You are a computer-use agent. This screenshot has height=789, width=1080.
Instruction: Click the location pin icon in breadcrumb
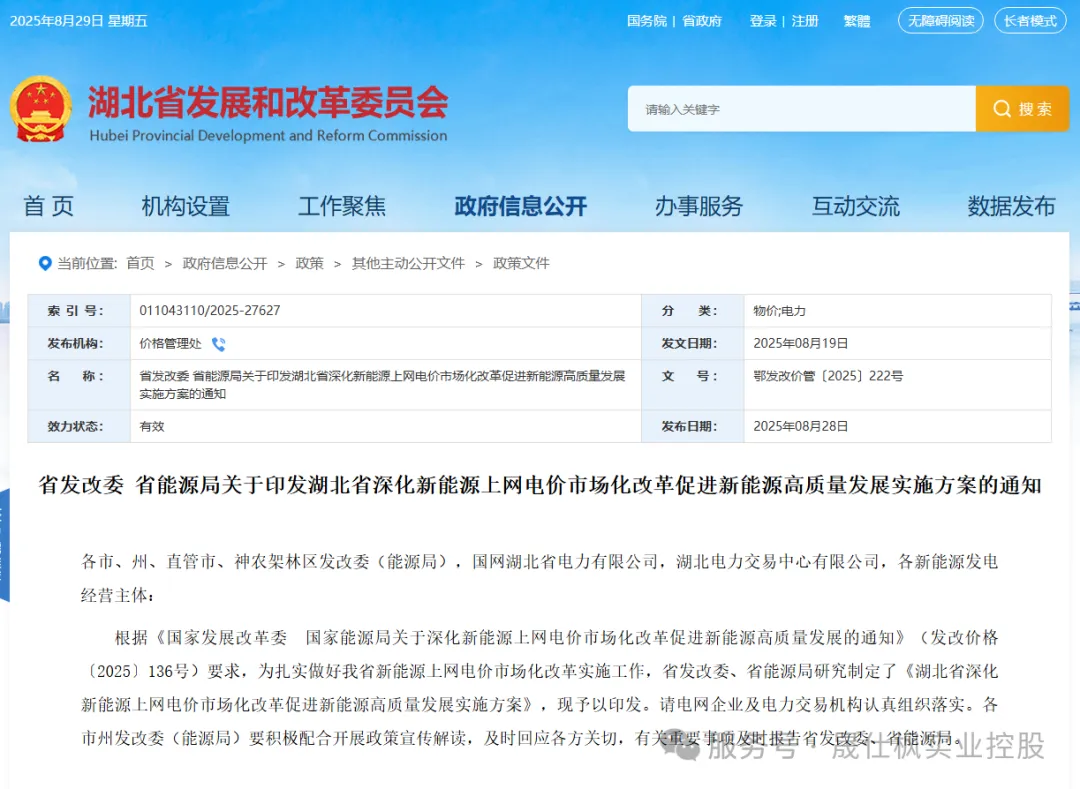[x=44, y=263]
